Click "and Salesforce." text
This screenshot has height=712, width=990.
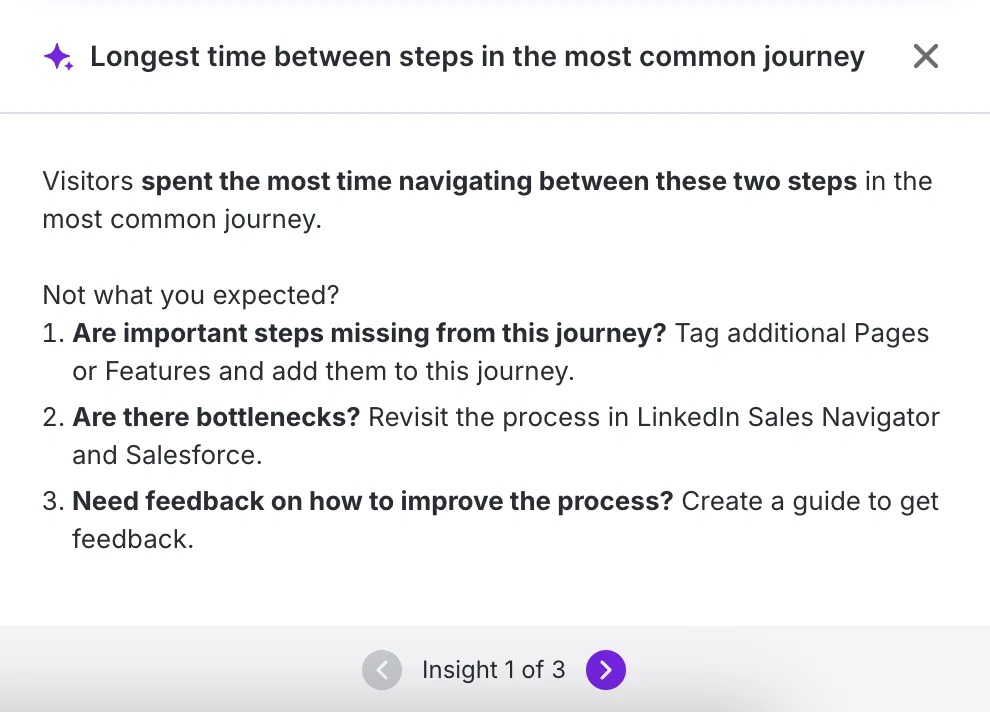(166, 455)
